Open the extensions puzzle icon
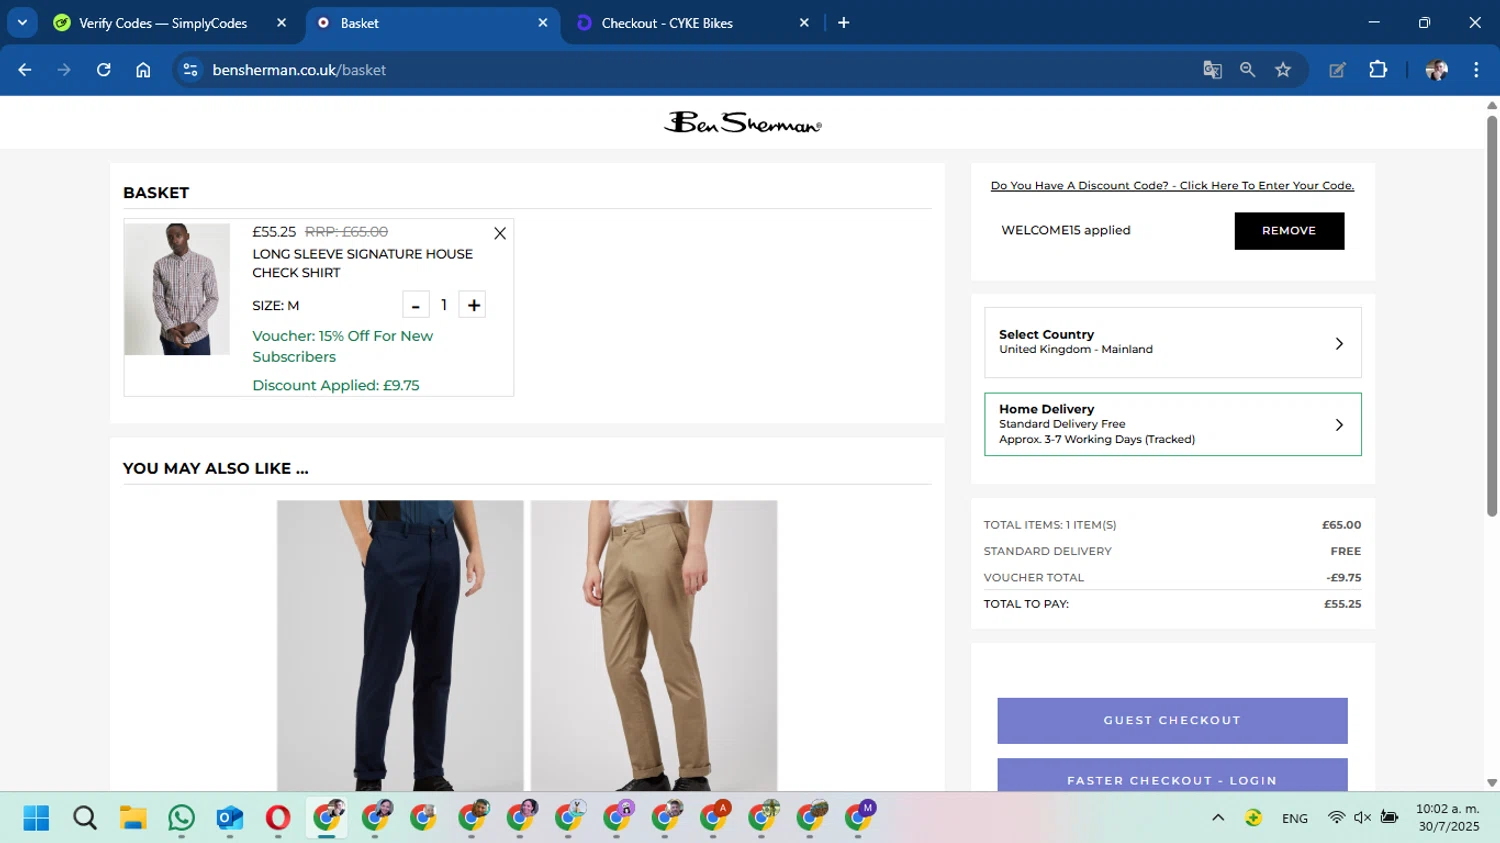Screen dimensions: 1500x843 pos(1378,70)
